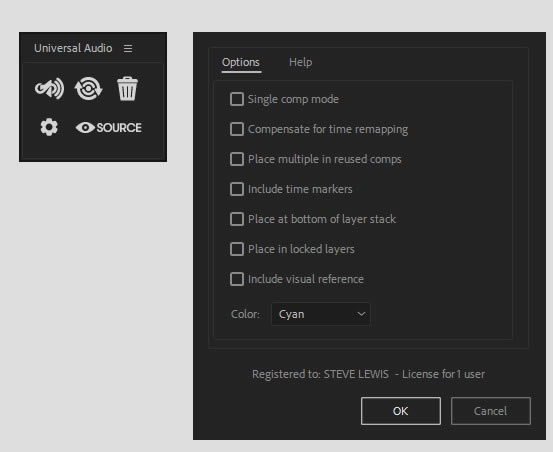Check Include visual reference option
The width and height of the screenshot is (553, 452).
[x=237, y=279]
